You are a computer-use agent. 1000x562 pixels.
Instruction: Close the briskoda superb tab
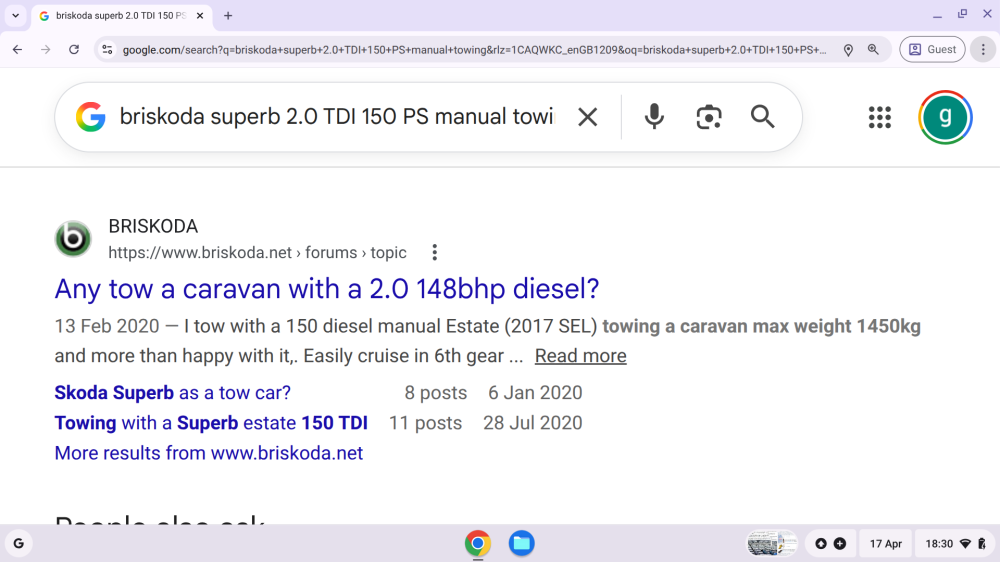point(200,15)
